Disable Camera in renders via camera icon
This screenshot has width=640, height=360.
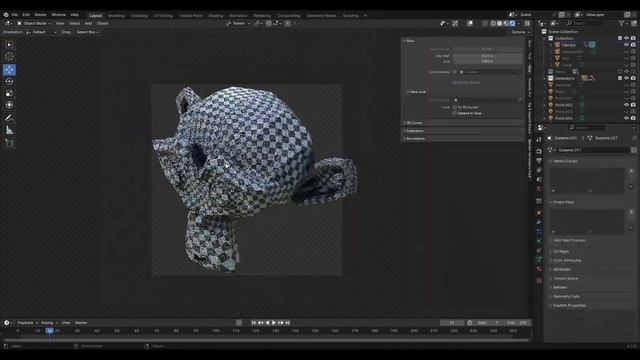[633, 45]
